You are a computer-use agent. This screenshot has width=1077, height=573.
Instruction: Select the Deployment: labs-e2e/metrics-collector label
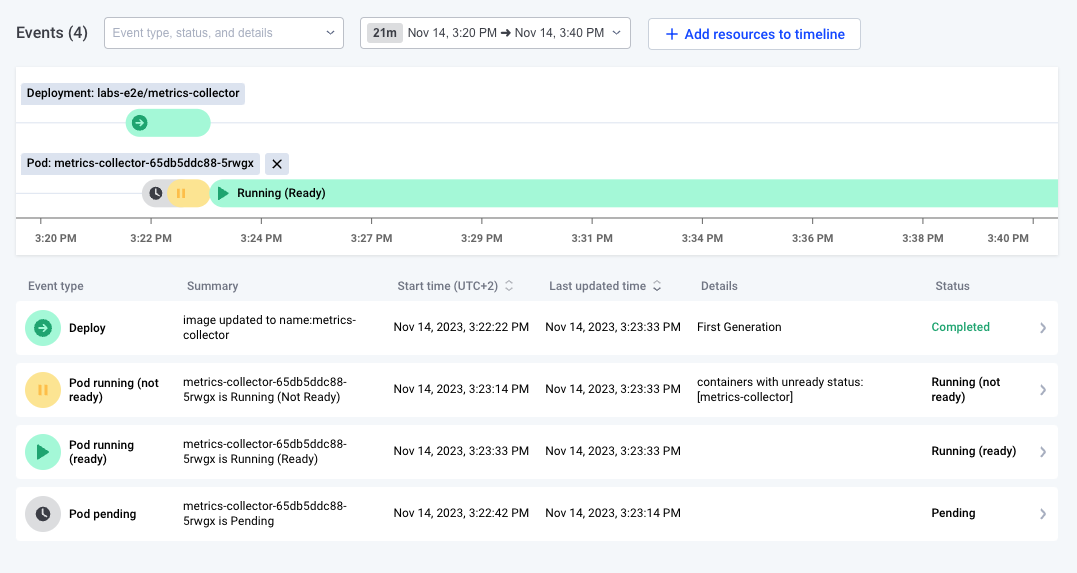[x=133, y=93]
